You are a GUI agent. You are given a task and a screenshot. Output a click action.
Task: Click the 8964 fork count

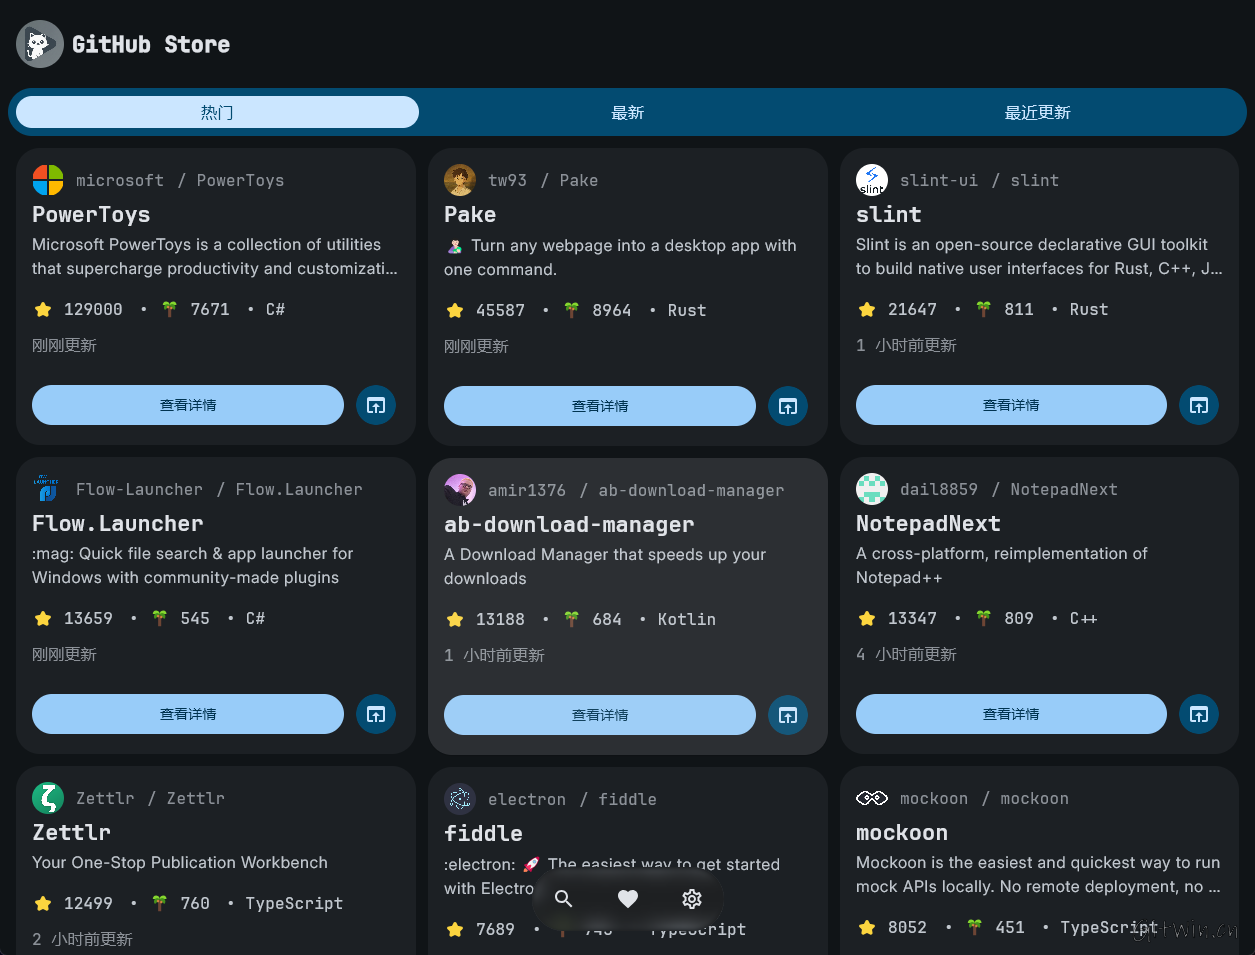[x=612, y=310]
